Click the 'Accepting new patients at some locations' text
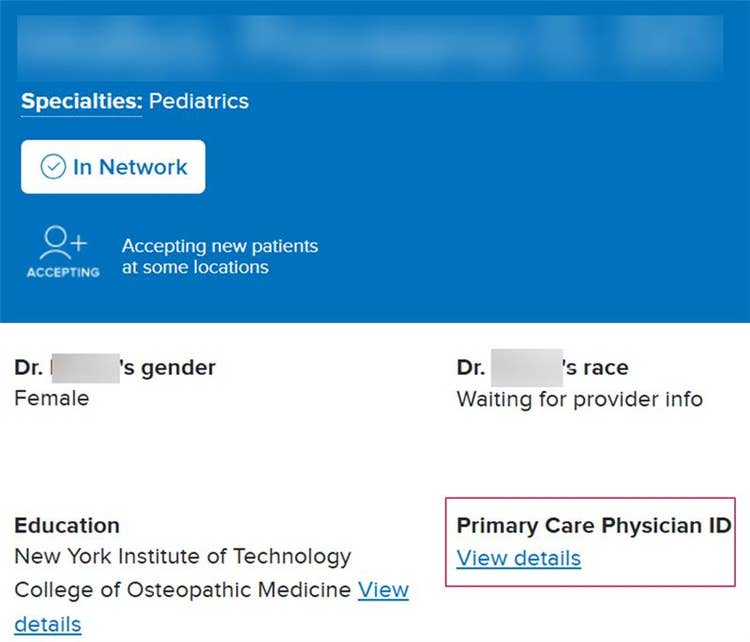Screen dimensions: 750x642 coord(219,256)
